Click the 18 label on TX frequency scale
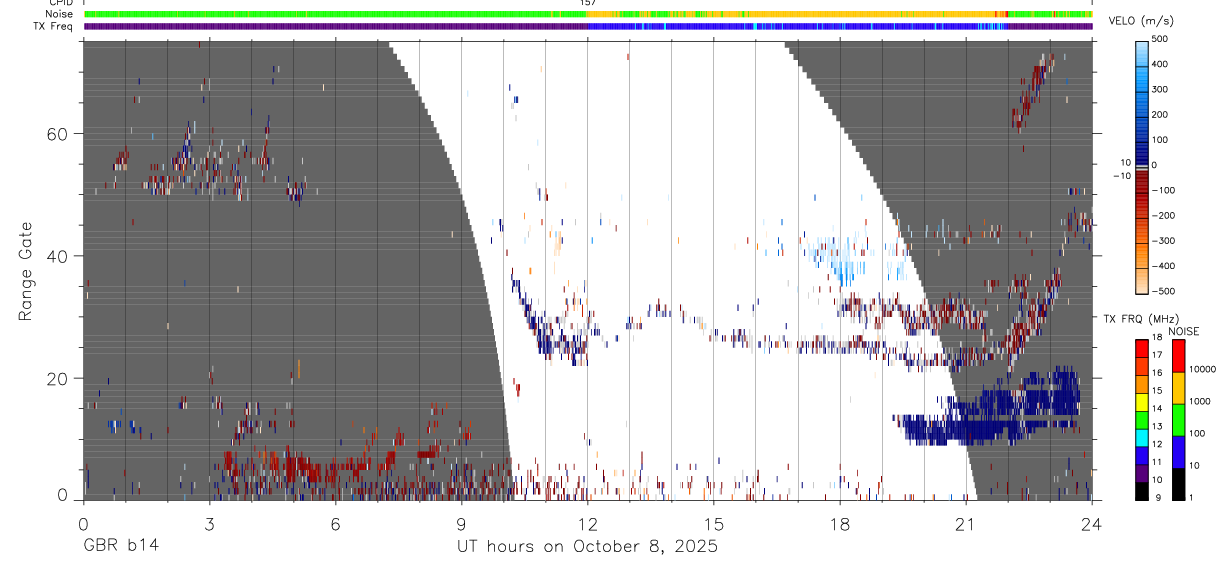 1157,339
